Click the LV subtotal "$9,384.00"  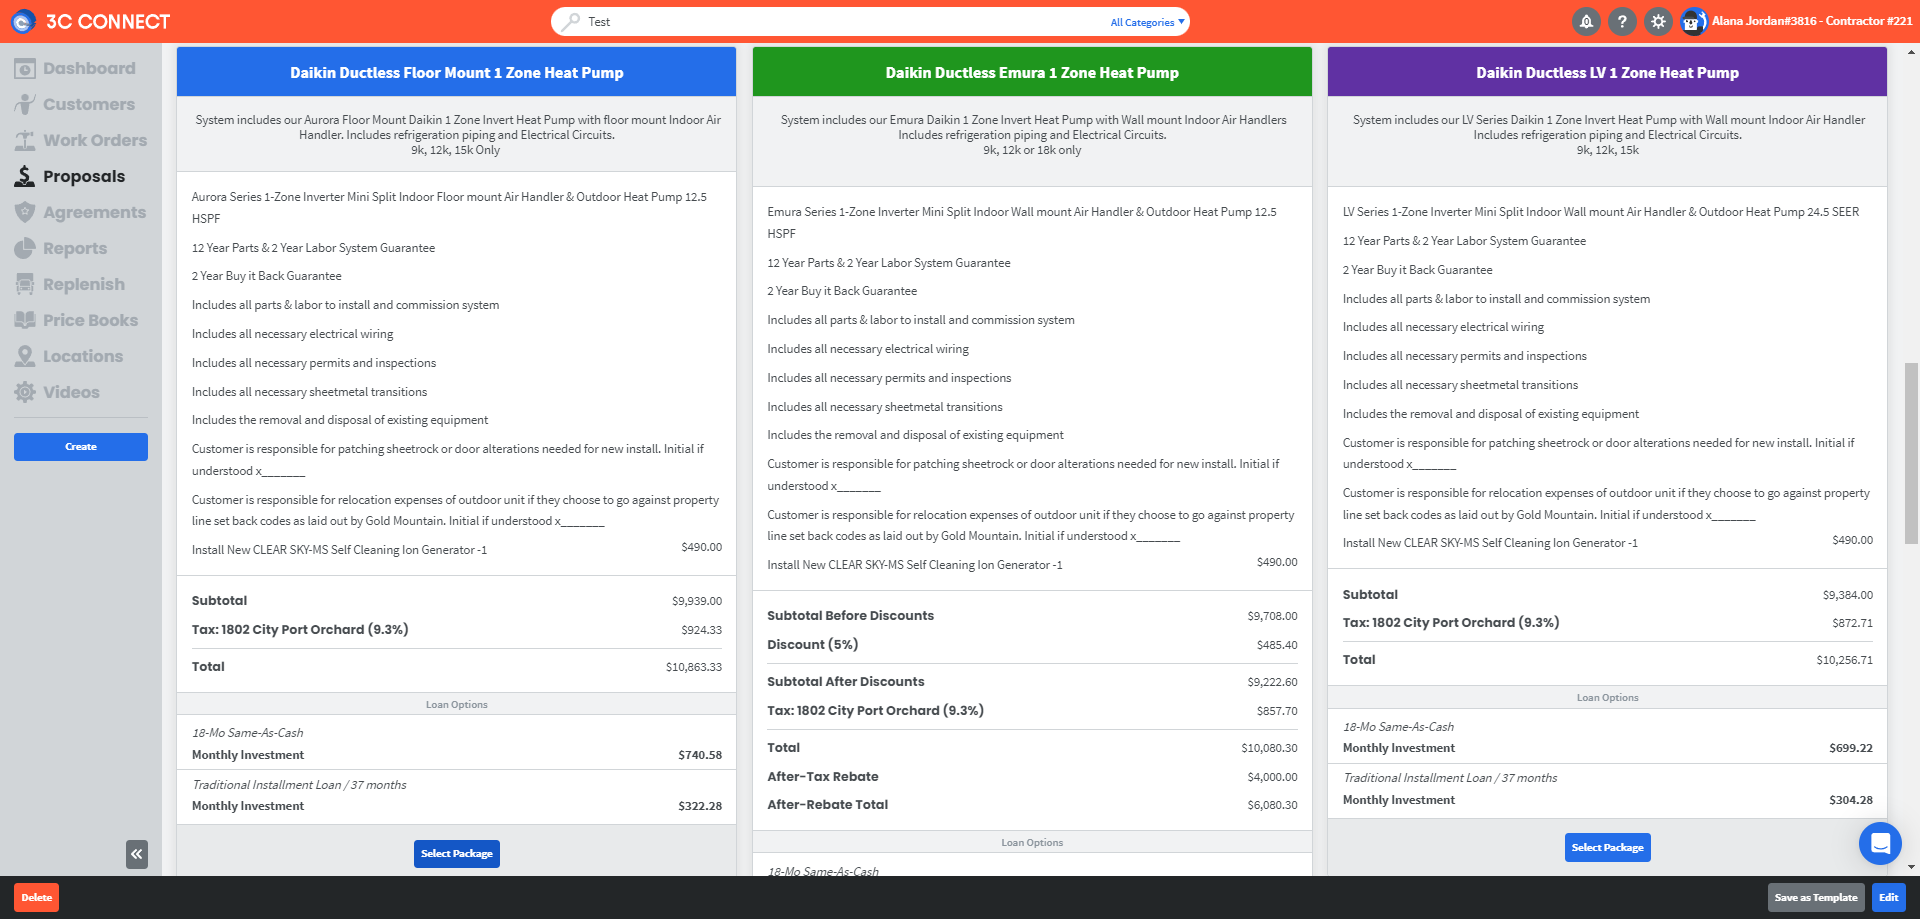click(x=1848, y=595)
